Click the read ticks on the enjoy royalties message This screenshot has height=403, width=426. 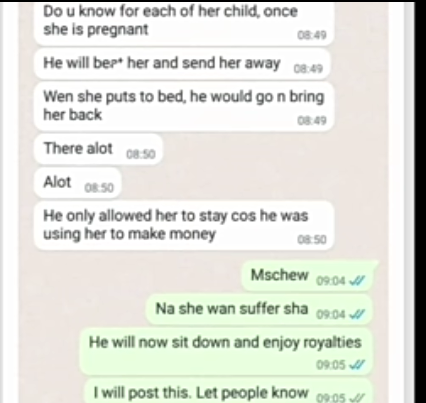[x=357, y=365]
